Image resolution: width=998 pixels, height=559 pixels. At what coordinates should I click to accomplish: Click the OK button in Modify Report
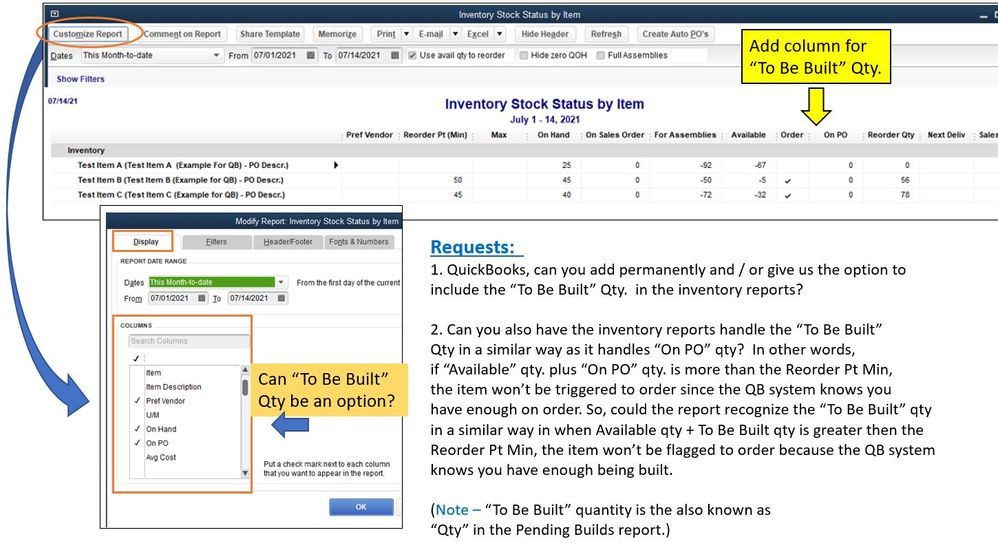pyautogui.click(x=361, y=507)
